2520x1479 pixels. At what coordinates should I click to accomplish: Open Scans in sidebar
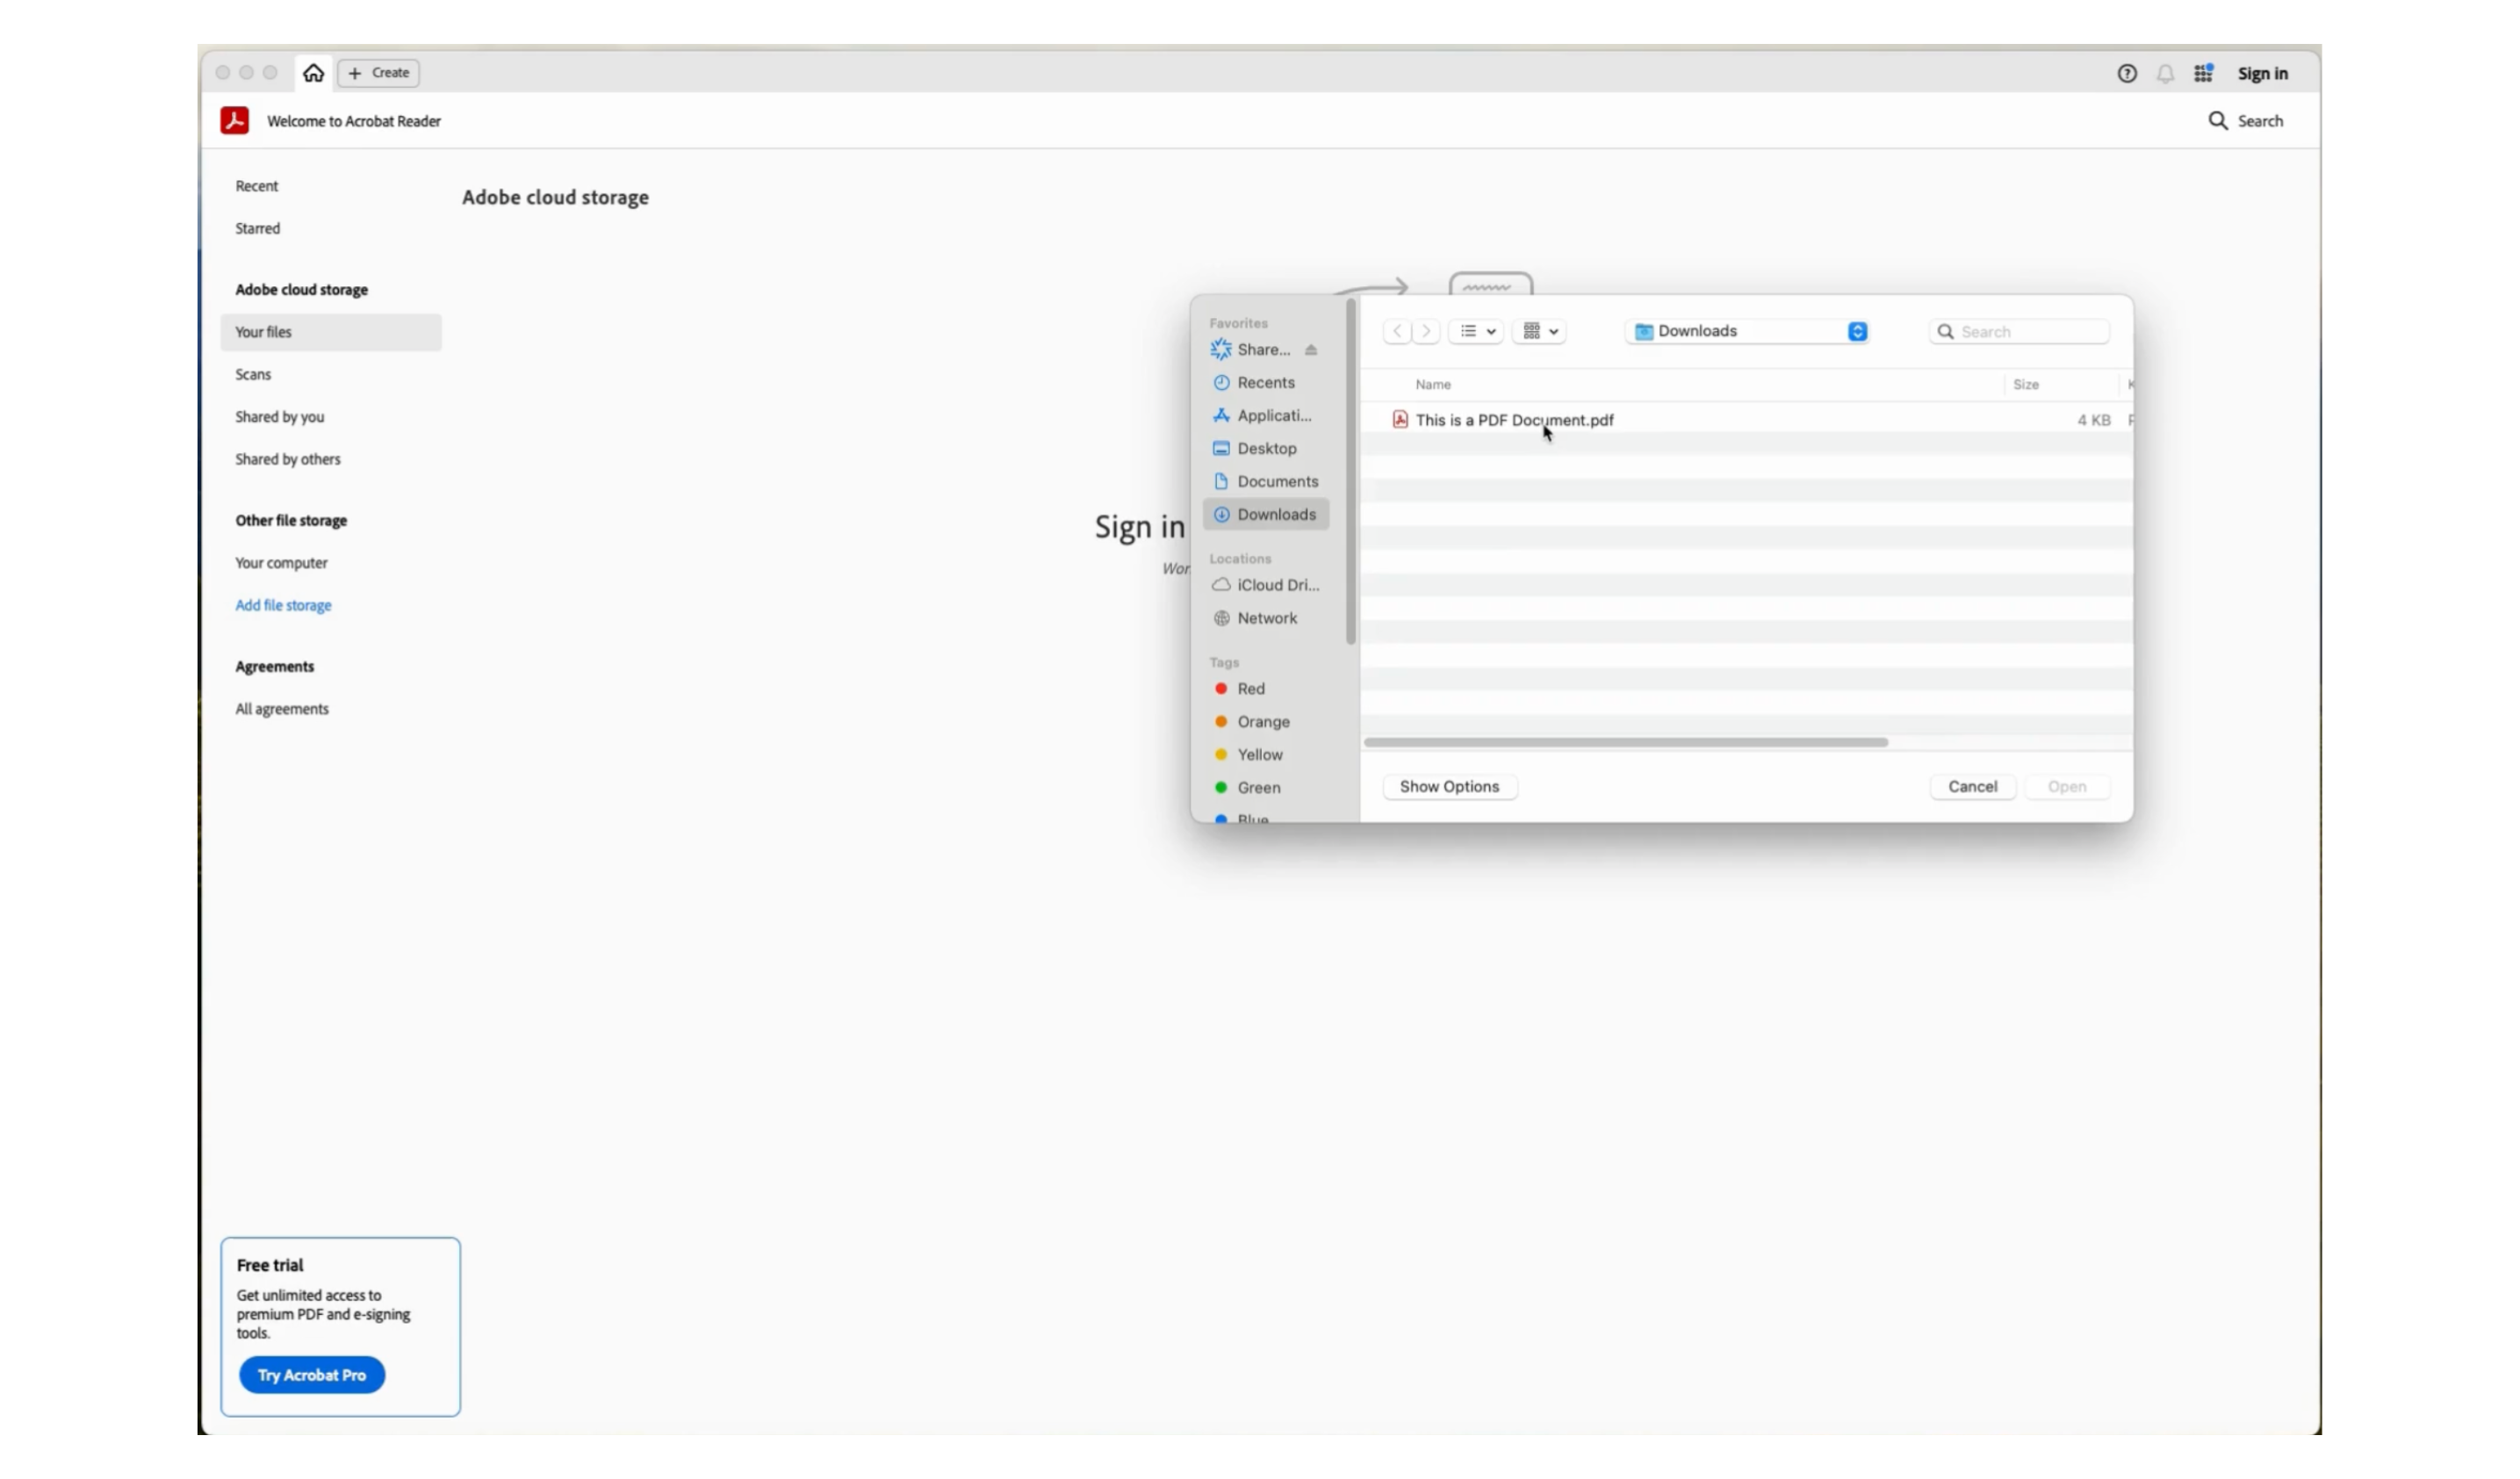(253, 375)
